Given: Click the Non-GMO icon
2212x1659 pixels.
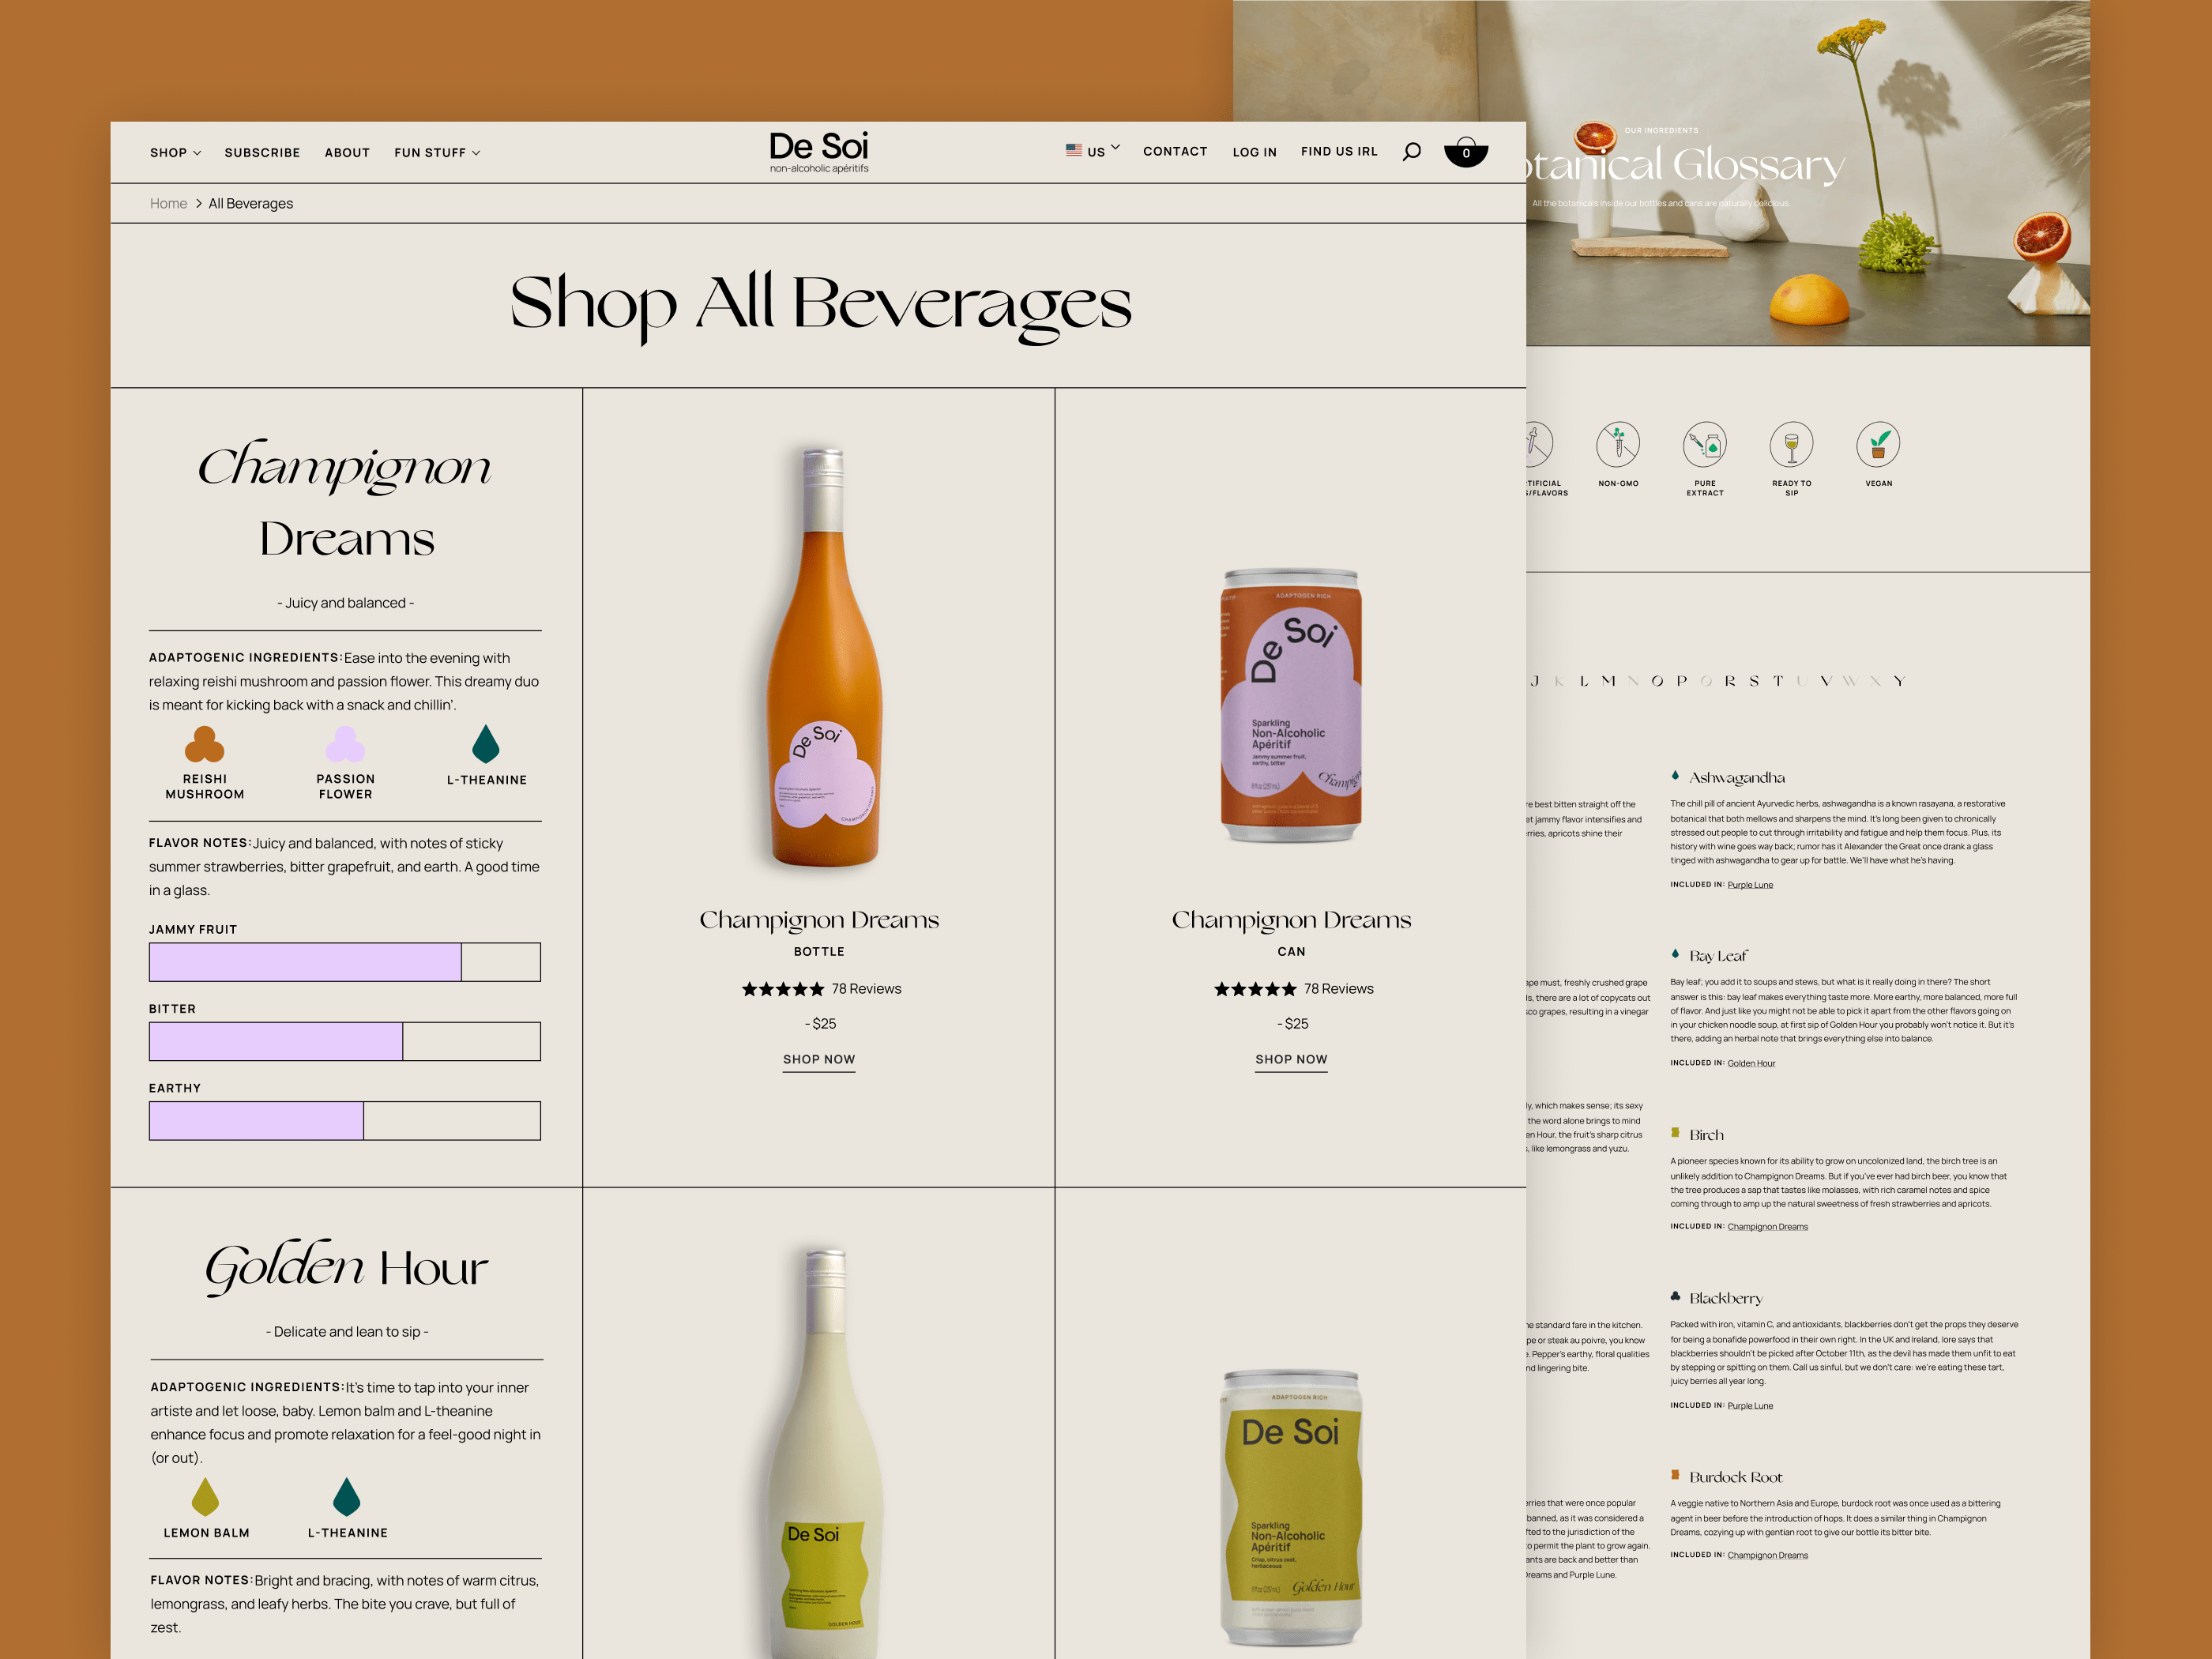Looking at the screenshot, I should (1617, 444).
